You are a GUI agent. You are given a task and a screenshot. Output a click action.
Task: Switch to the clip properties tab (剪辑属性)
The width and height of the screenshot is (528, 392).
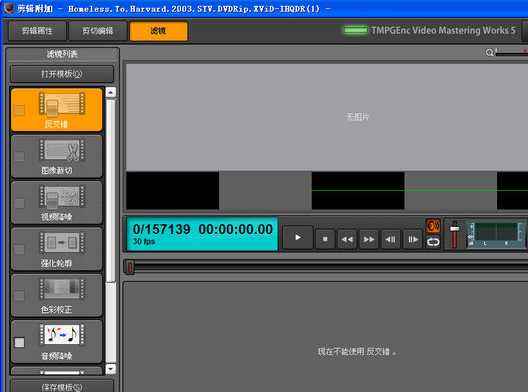pos(37,31)
